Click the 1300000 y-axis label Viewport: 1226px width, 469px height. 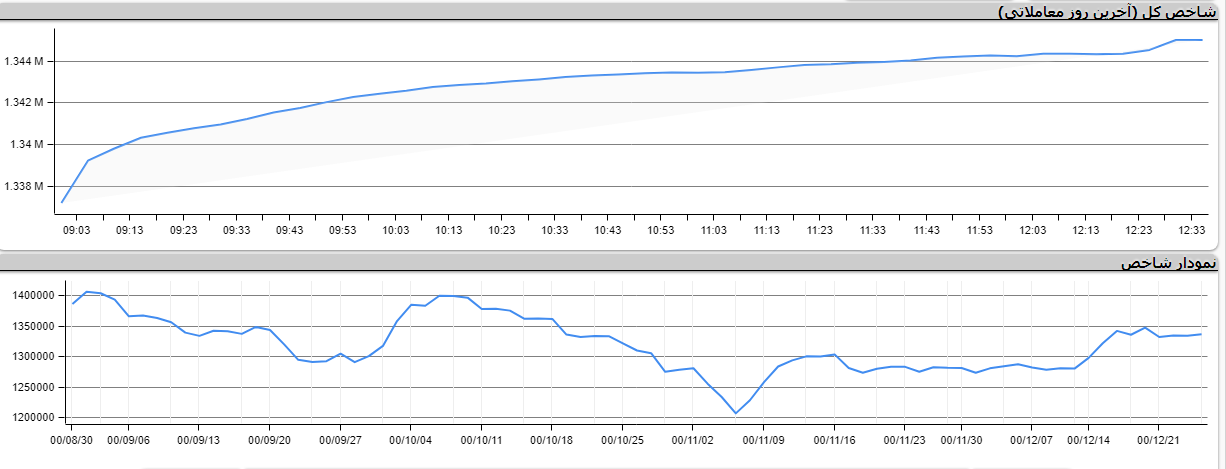[x=32, y=357]
